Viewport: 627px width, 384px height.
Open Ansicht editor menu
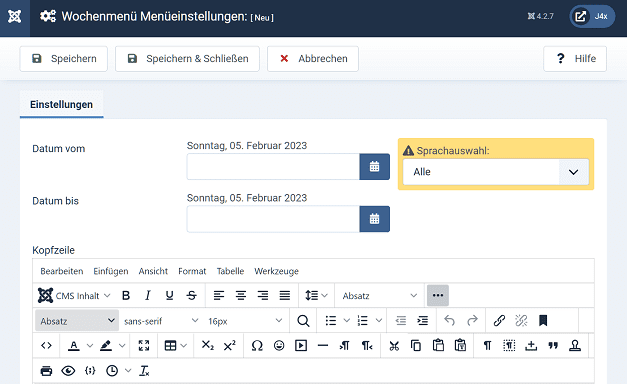153,271
